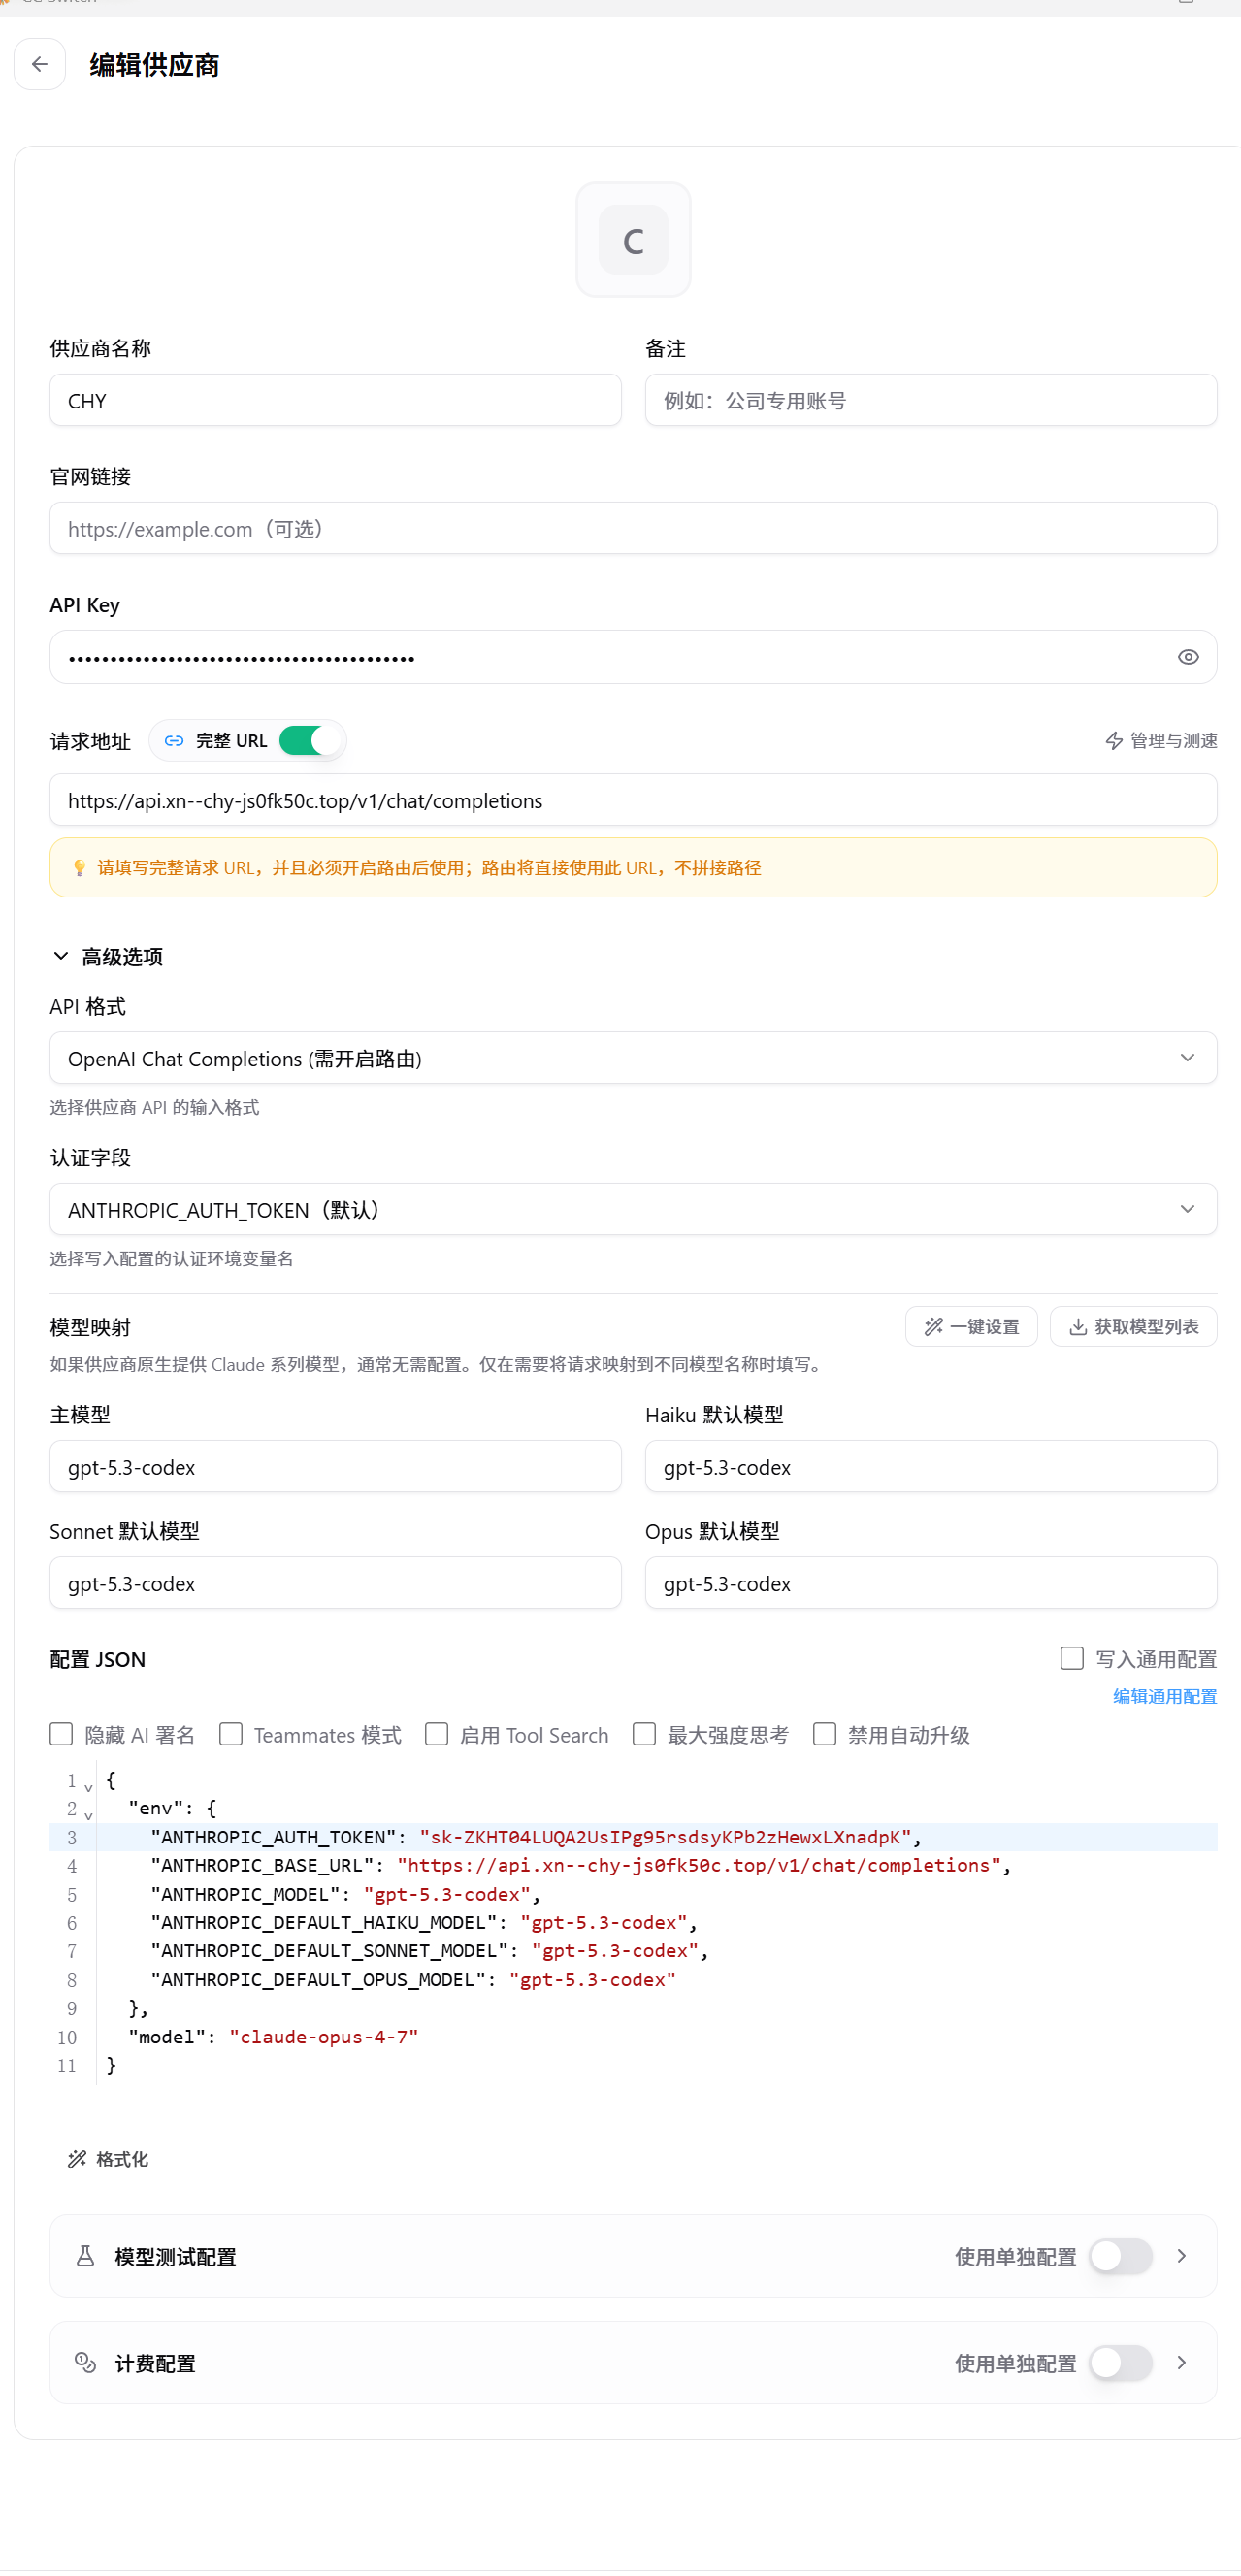
Task: Click the coins icon of 计费配置
Action: (x=86, y=2363)
